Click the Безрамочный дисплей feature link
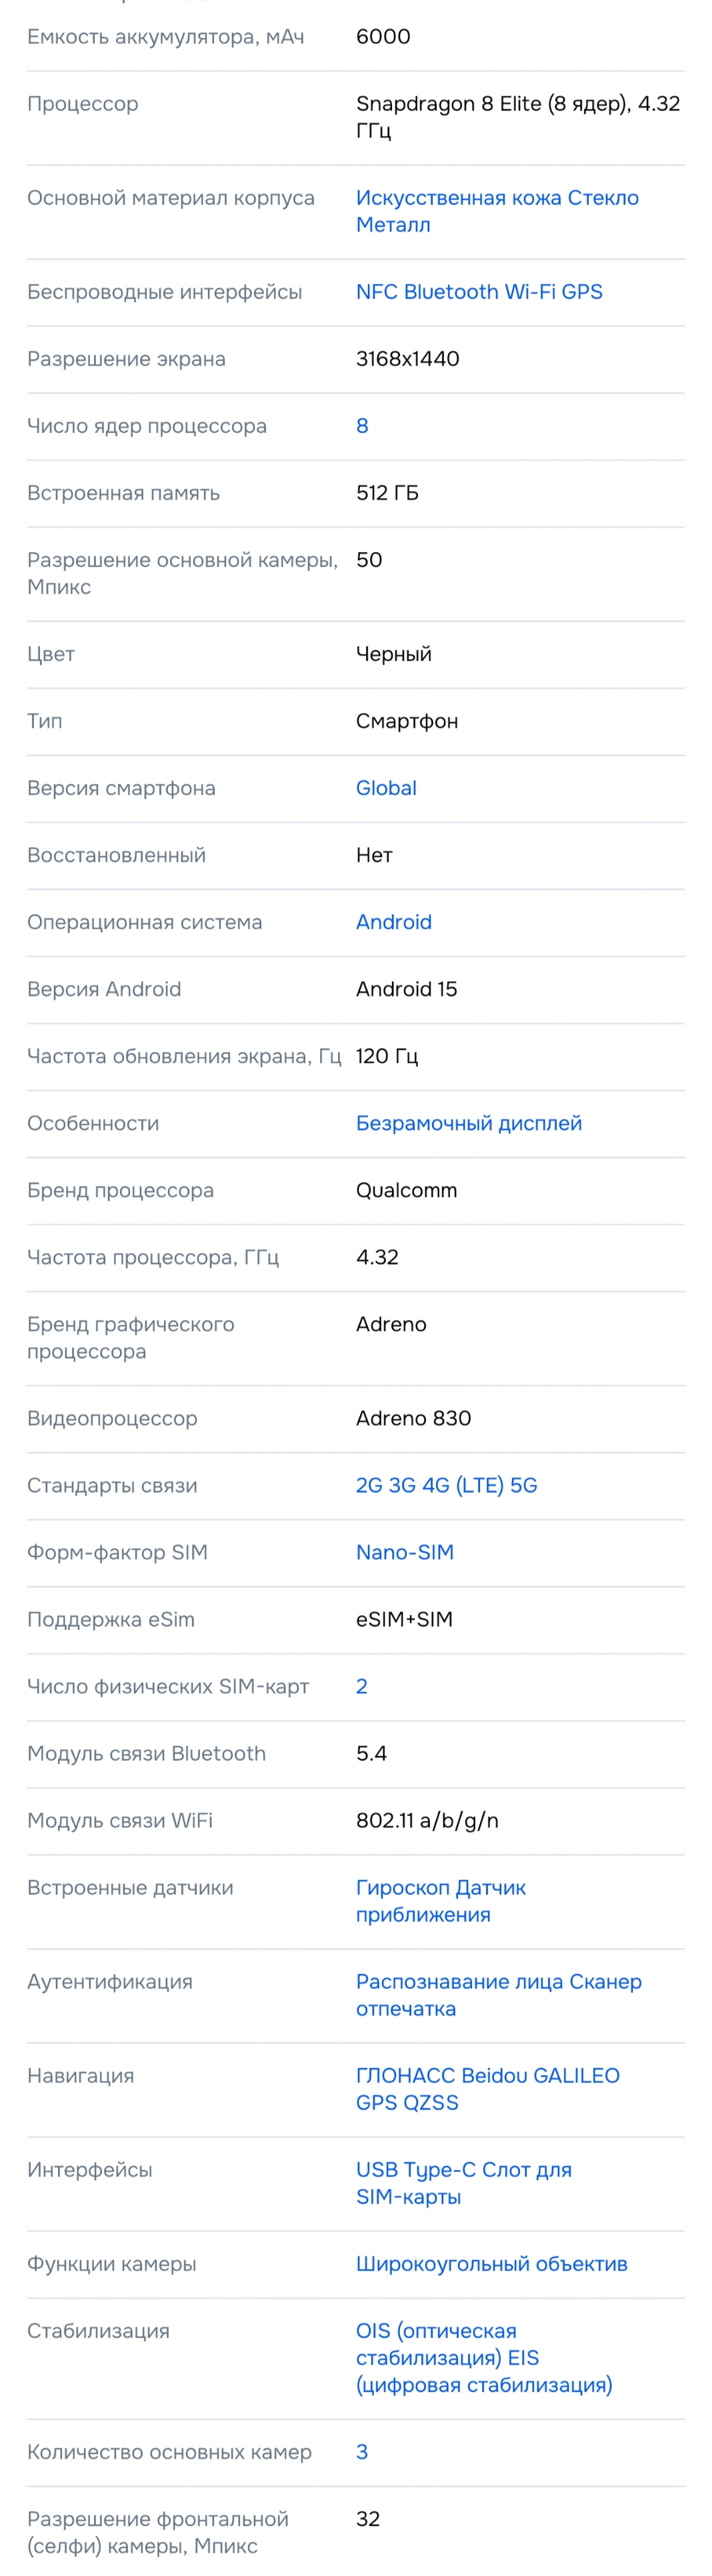The width and height of the screenshot is (712, 2576). [x=469, y=1123]
